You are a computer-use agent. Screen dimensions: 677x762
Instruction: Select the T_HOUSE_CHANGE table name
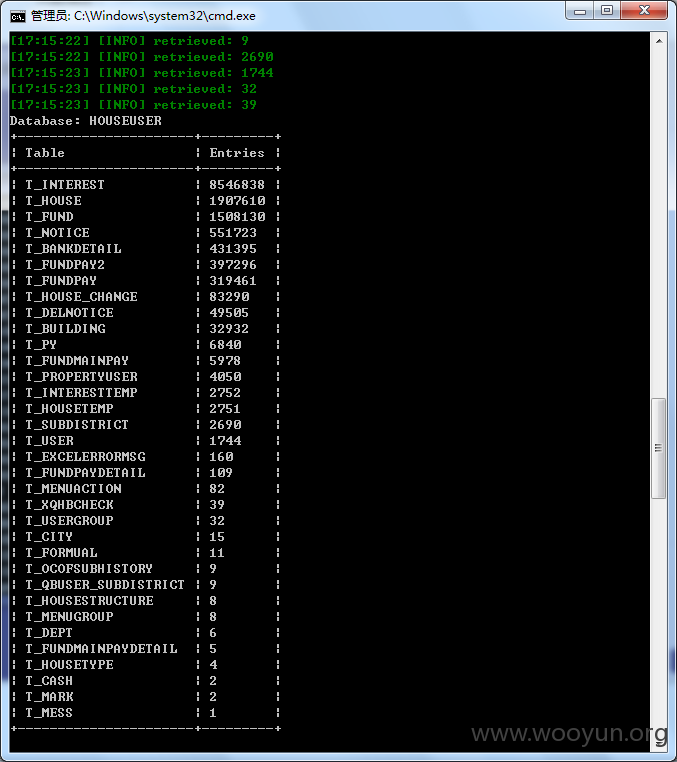click(x=81, y=297)
